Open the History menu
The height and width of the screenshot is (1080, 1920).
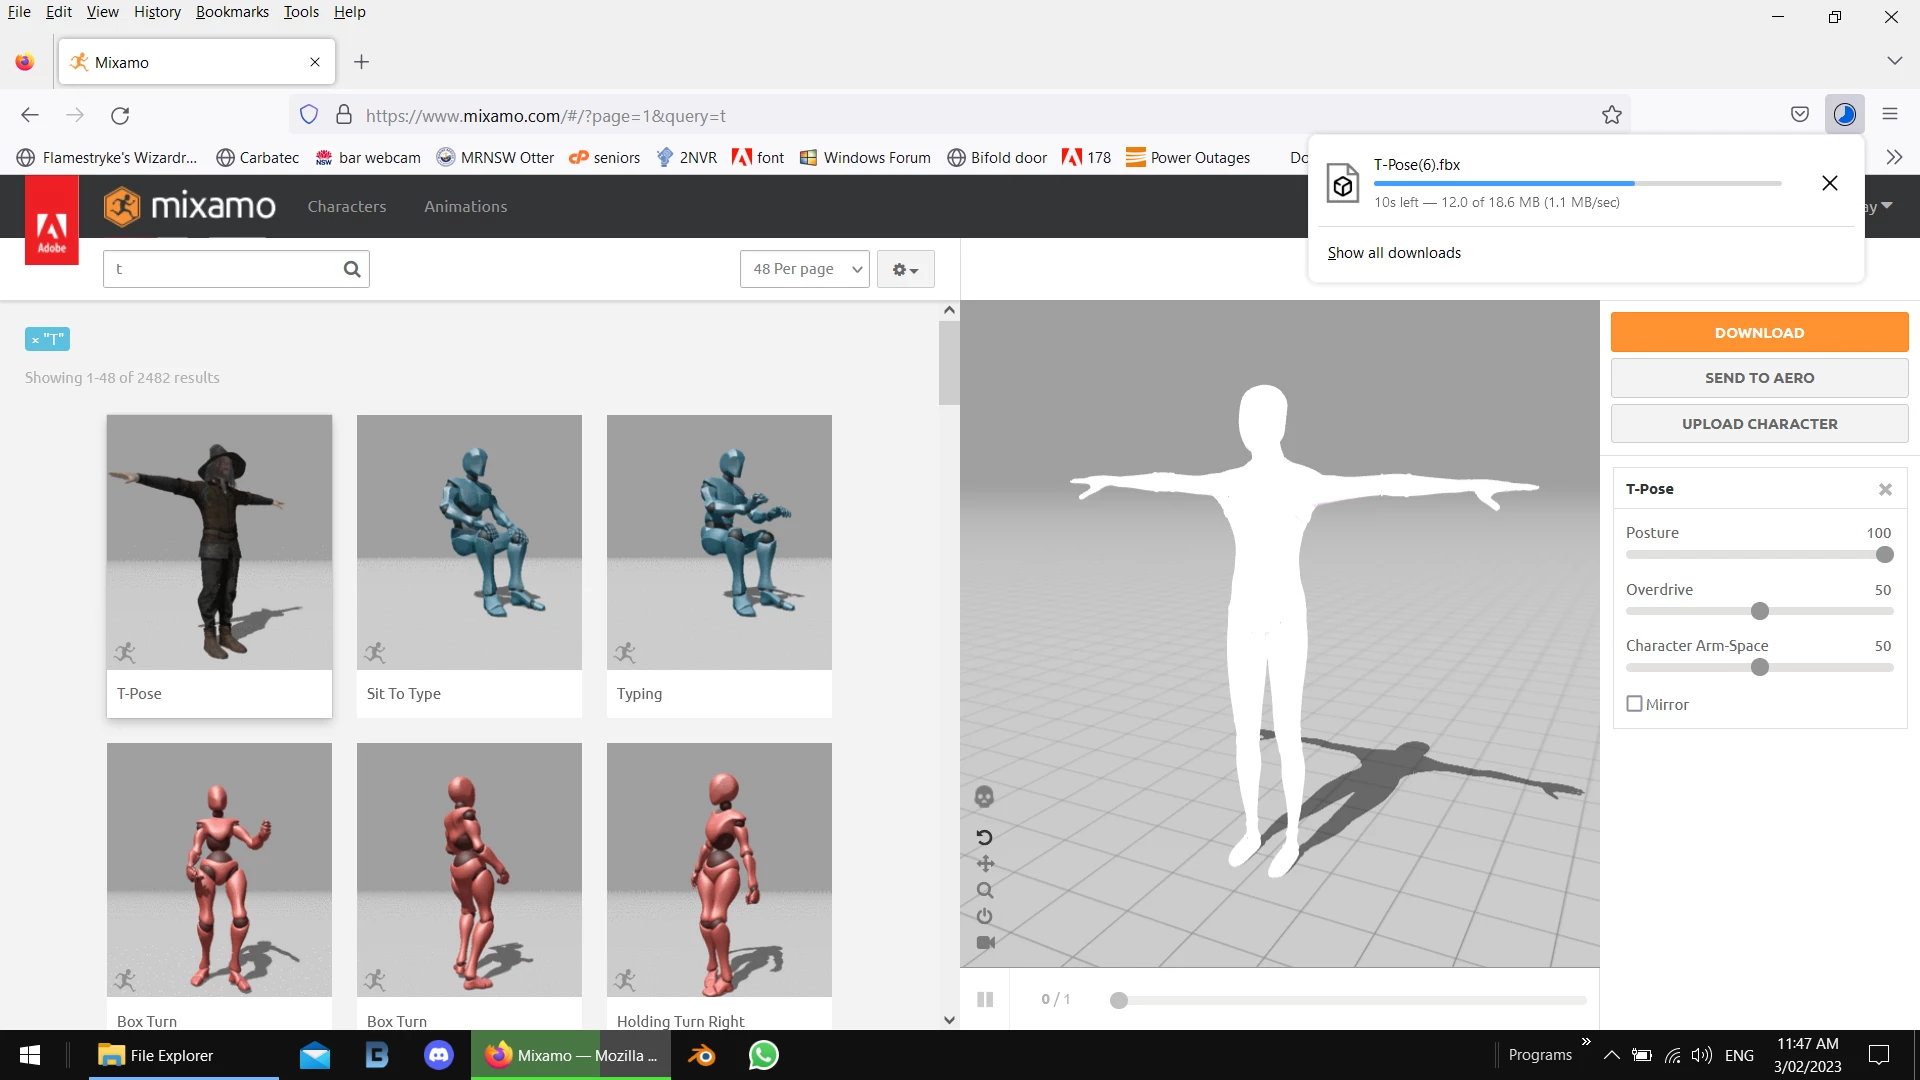click(157, 12)
